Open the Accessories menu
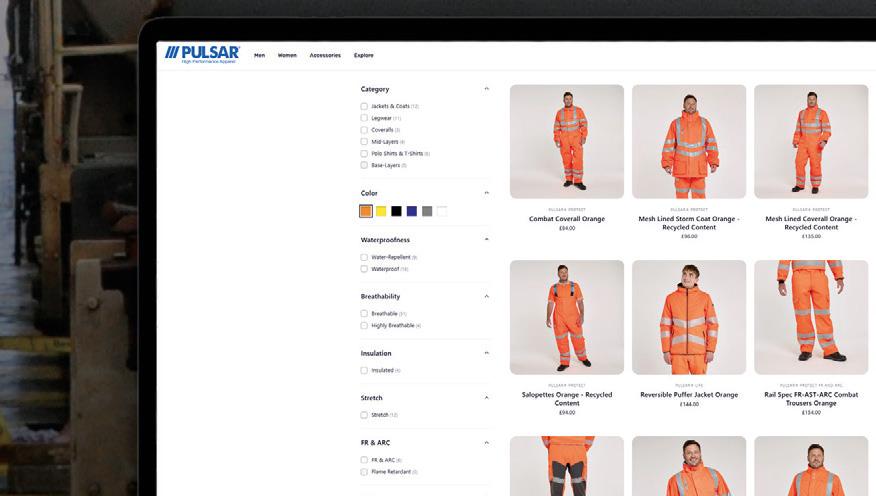Viewport: 876px width, 496px height. (325, 55)
